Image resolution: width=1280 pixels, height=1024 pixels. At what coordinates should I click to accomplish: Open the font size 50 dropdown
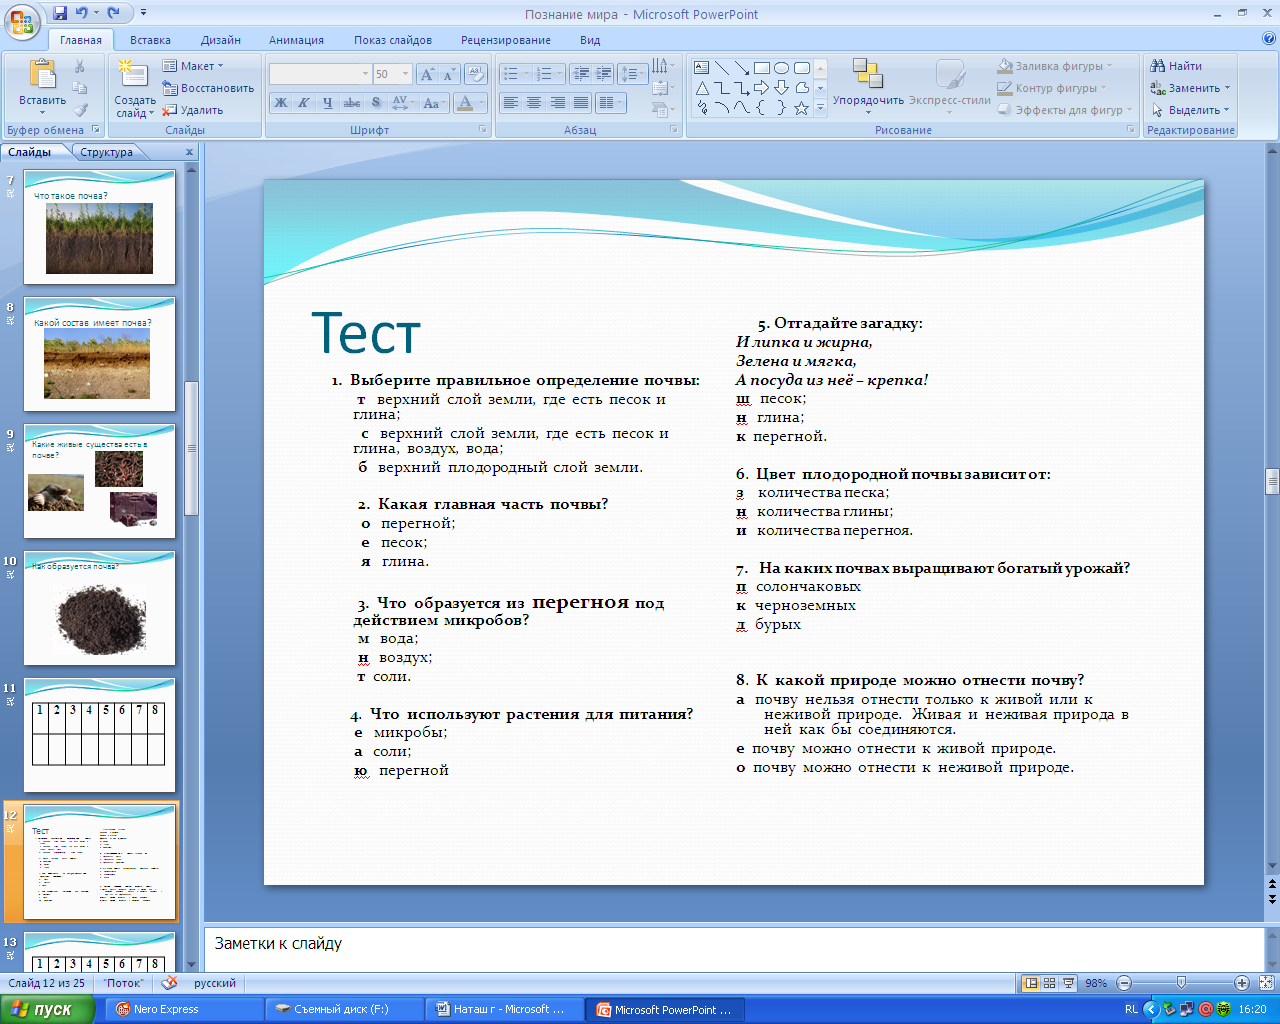click(x=405, y=74)
